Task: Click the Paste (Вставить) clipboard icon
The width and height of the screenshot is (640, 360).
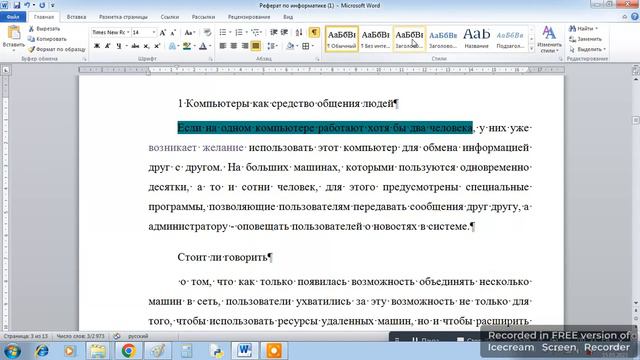Action: tap(14, 33)
